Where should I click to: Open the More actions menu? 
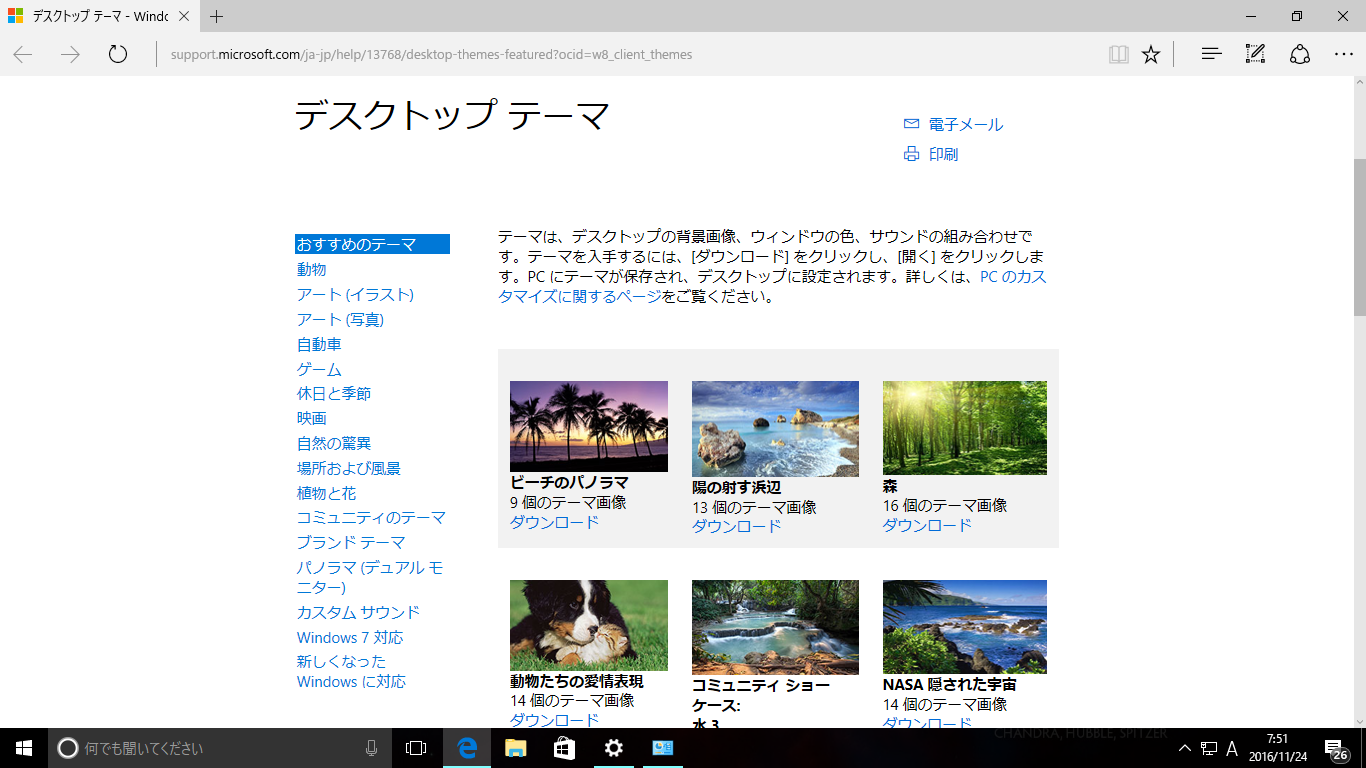[x=1343, y=54]
